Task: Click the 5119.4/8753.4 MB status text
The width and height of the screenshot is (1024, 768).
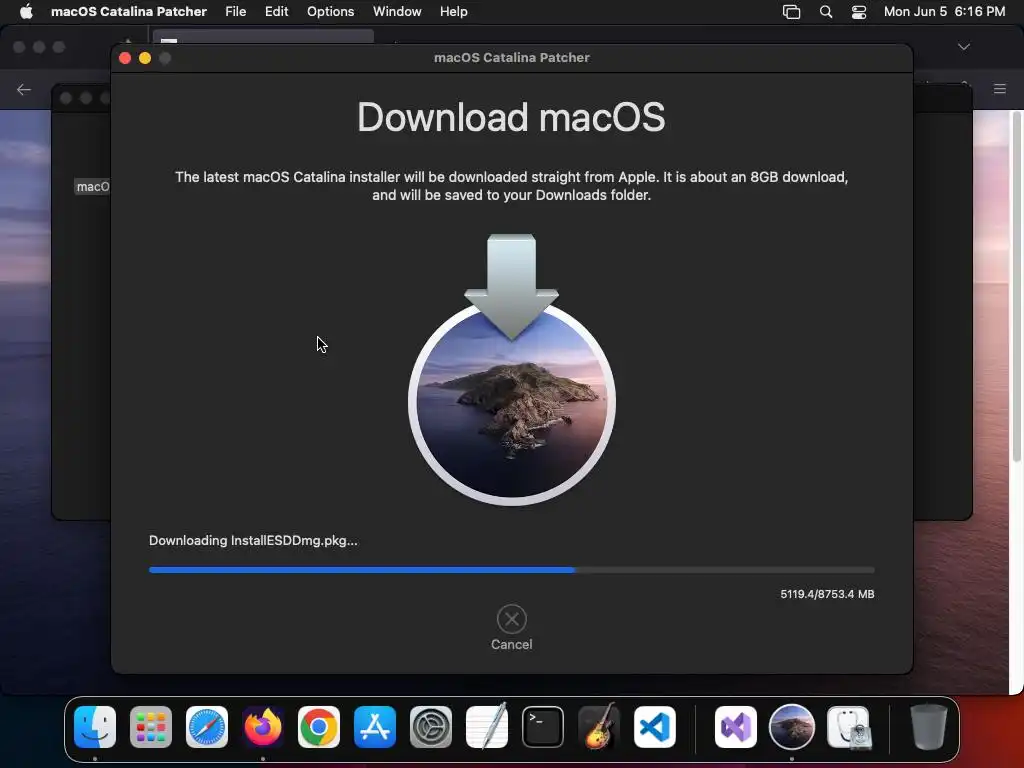Action: tap(827, 594)
